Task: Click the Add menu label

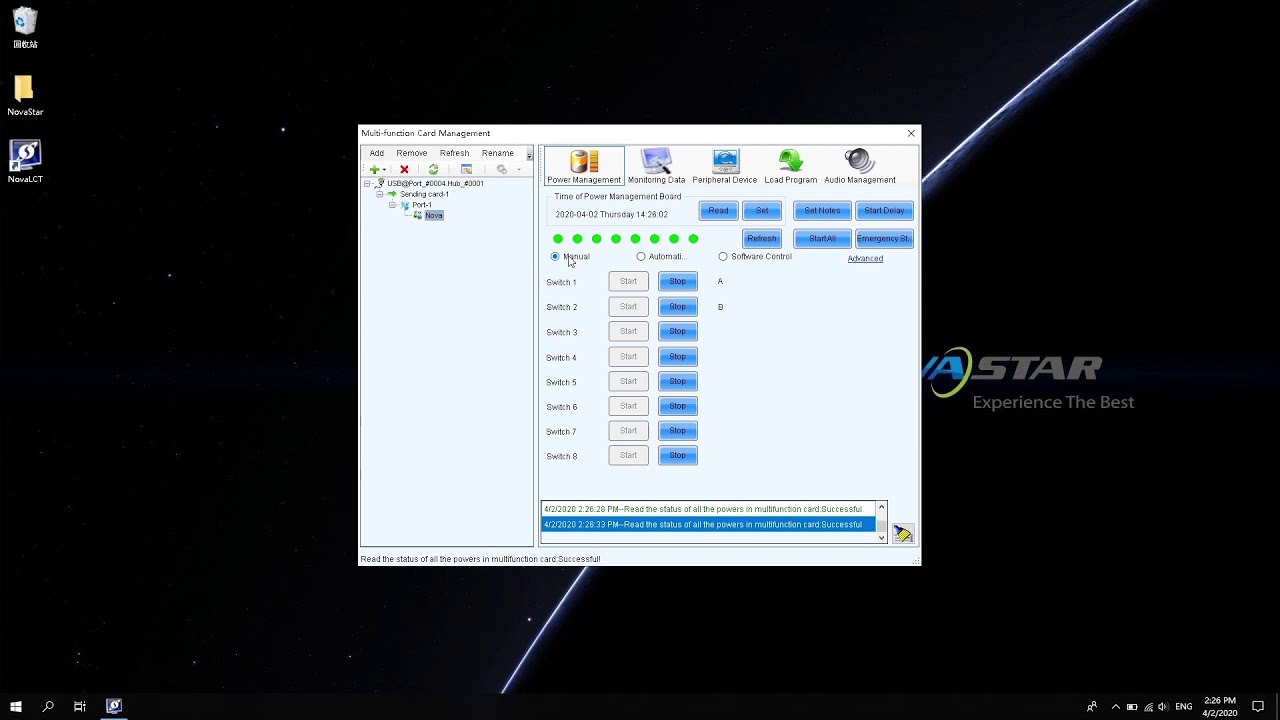Action: pyautogui.click(x=376, y=153)
